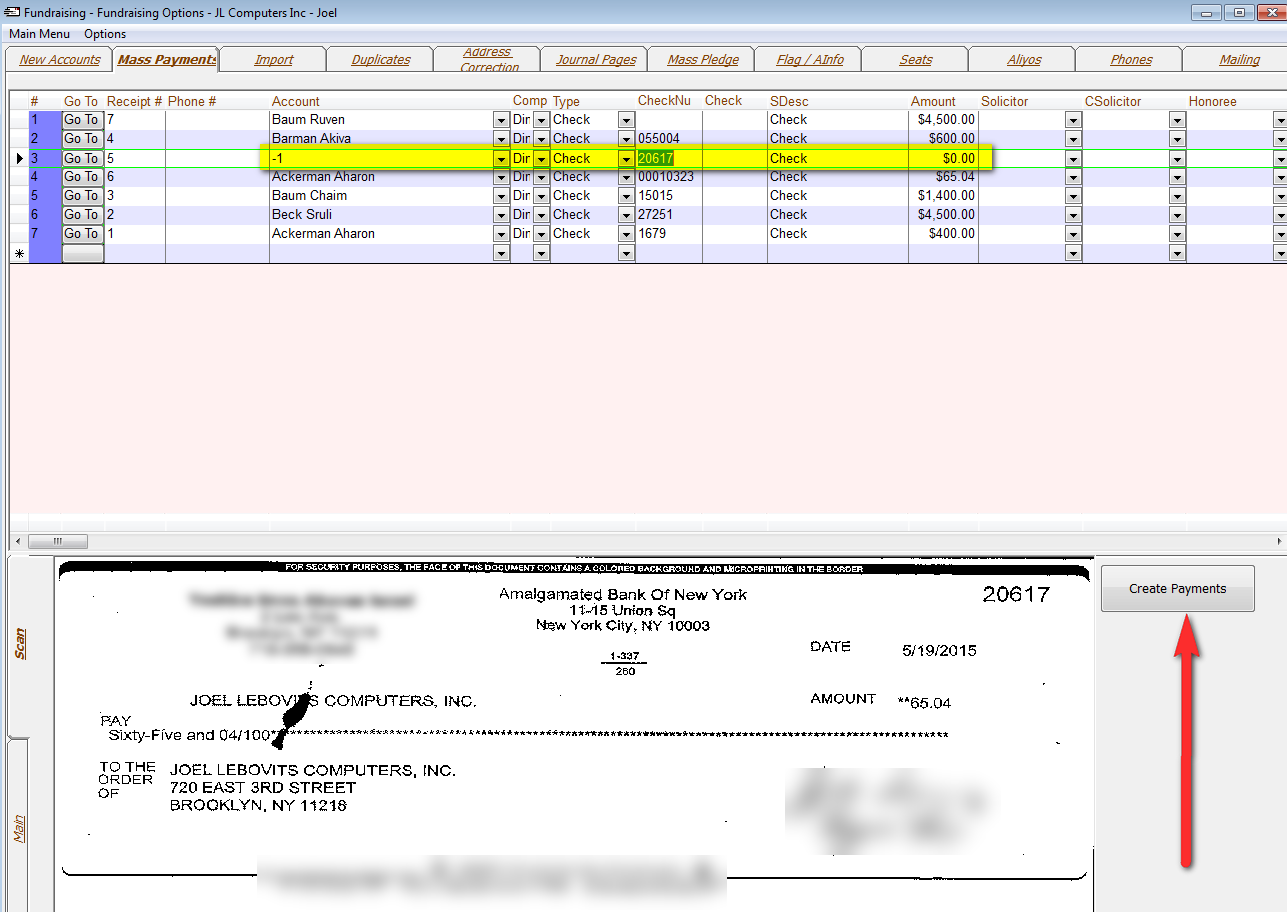The height and width of the screenshot is (912, 1287).
Task: Click the Account field containing -1
Action: [x=381, y=158]
